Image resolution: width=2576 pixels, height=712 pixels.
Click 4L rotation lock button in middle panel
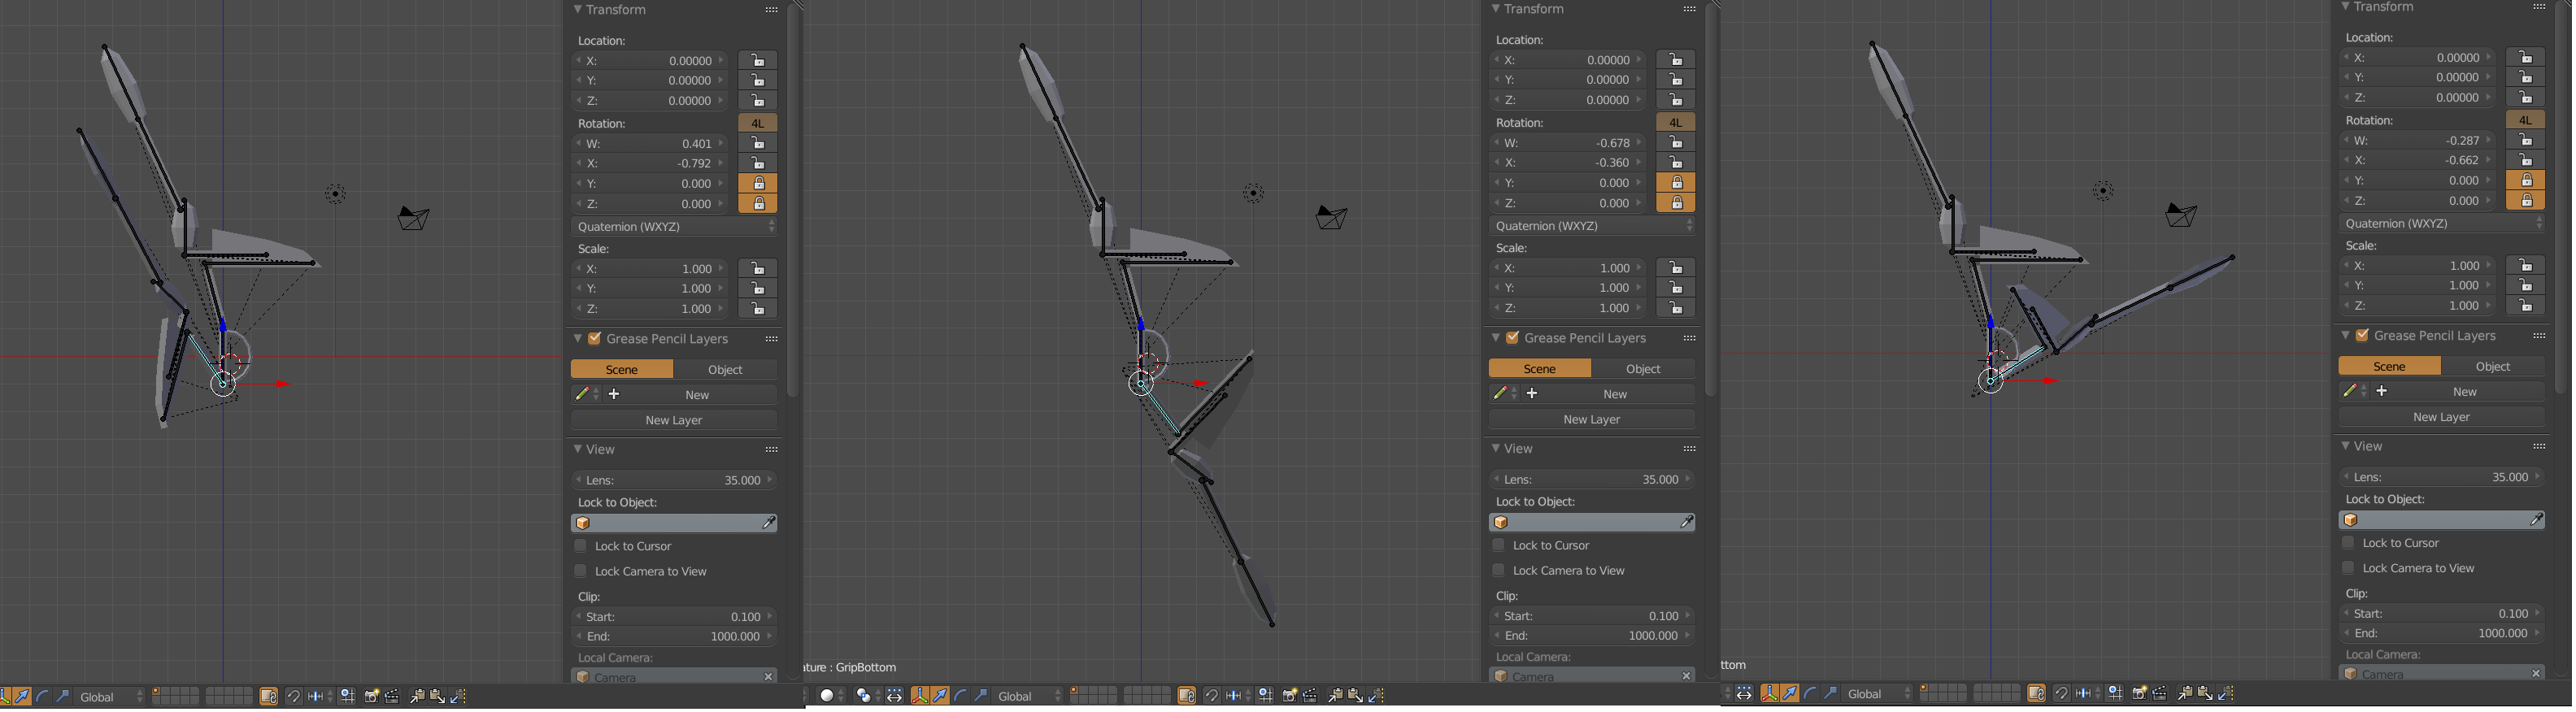[1676, 122]
